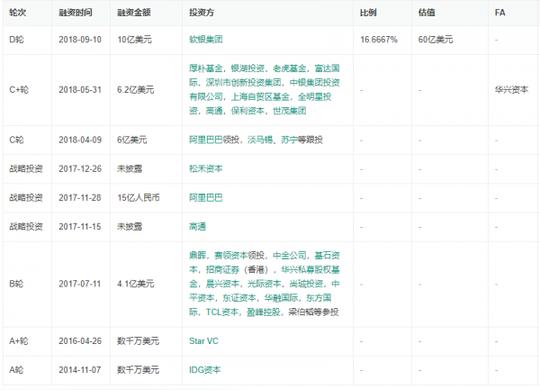Image resolution: width=540 pixels, height=390 pixels.
Task: Click the date 2017-11-15
Action: pos(80,226)
